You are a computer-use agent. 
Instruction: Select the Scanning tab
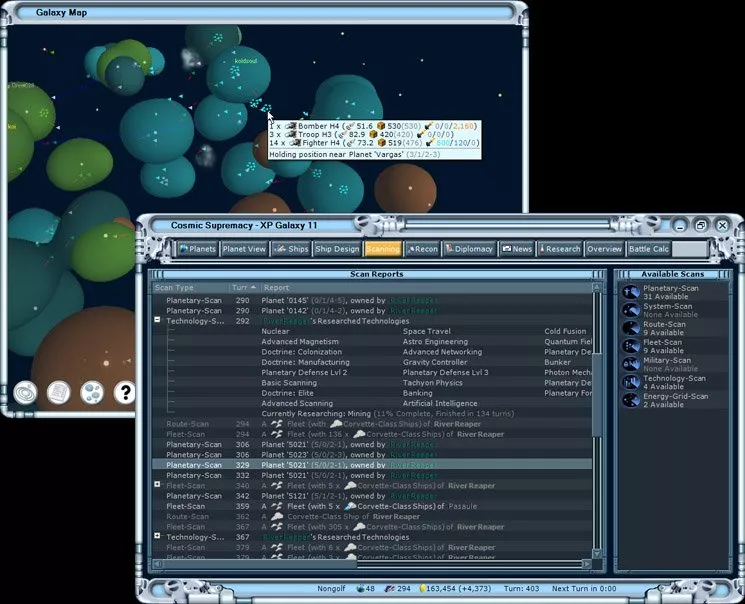pyautogui.click(x=383, y=249)
